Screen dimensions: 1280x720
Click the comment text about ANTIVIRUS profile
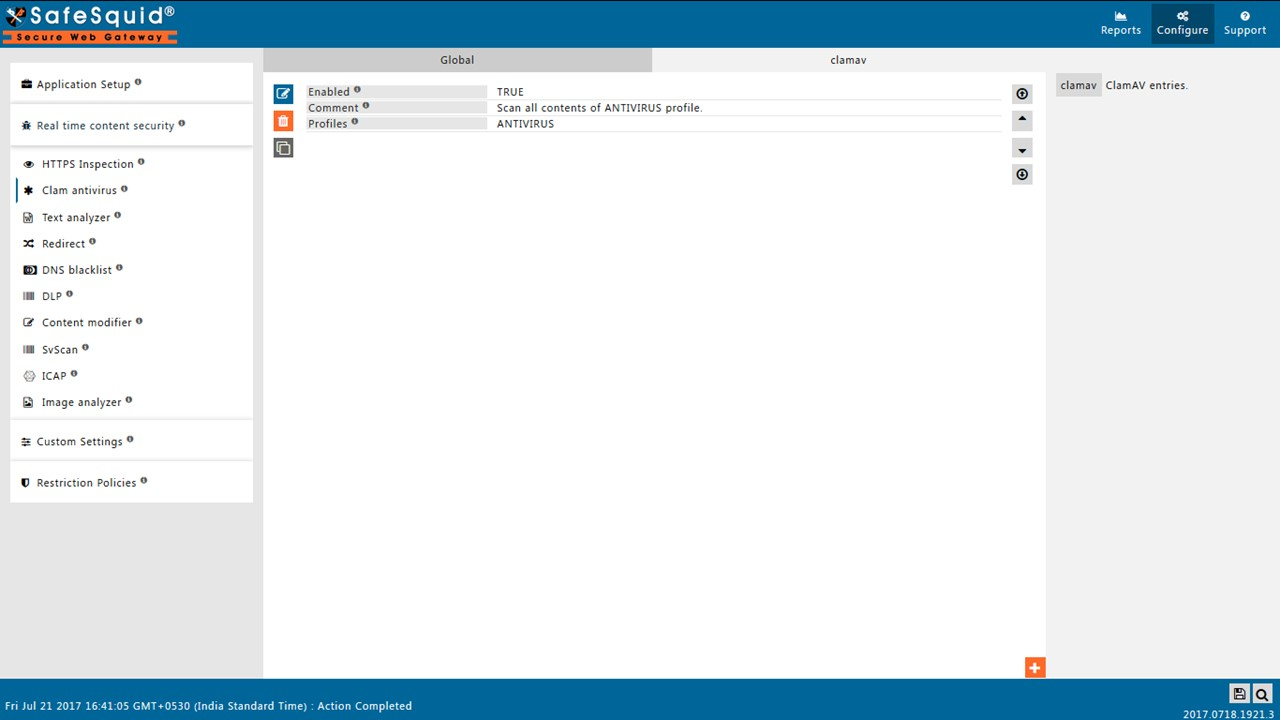click(600, 108)
